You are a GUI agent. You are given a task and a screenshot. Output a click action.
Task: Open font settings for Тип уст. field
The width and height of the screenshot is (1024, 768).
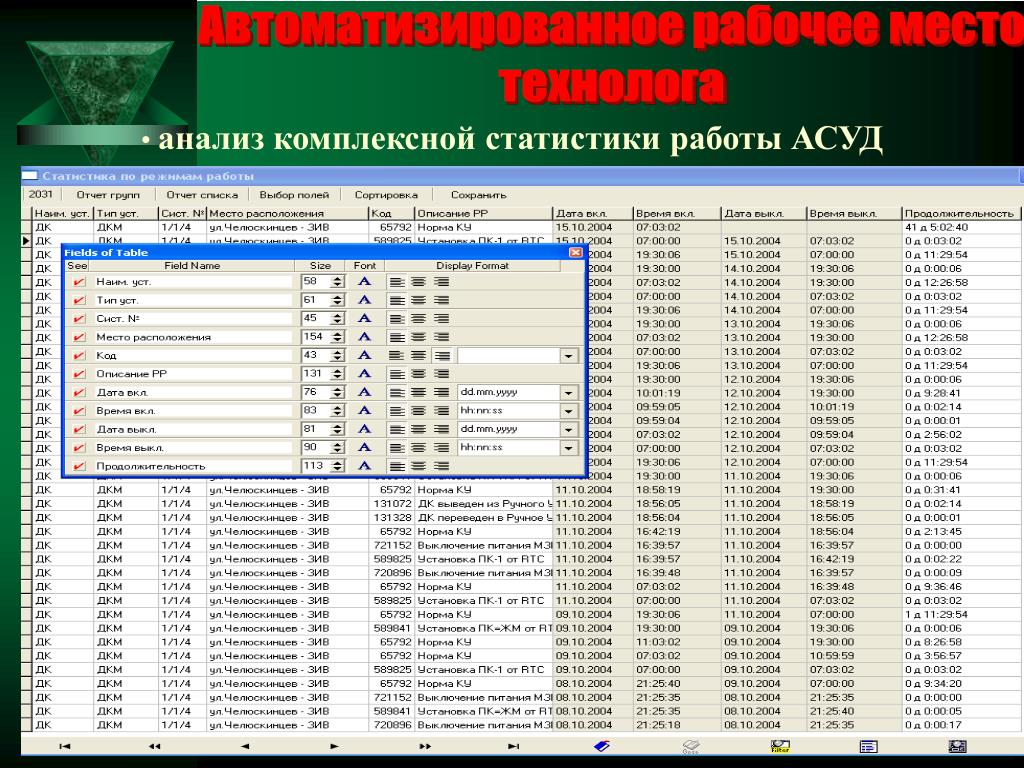[x=364, y=300]
